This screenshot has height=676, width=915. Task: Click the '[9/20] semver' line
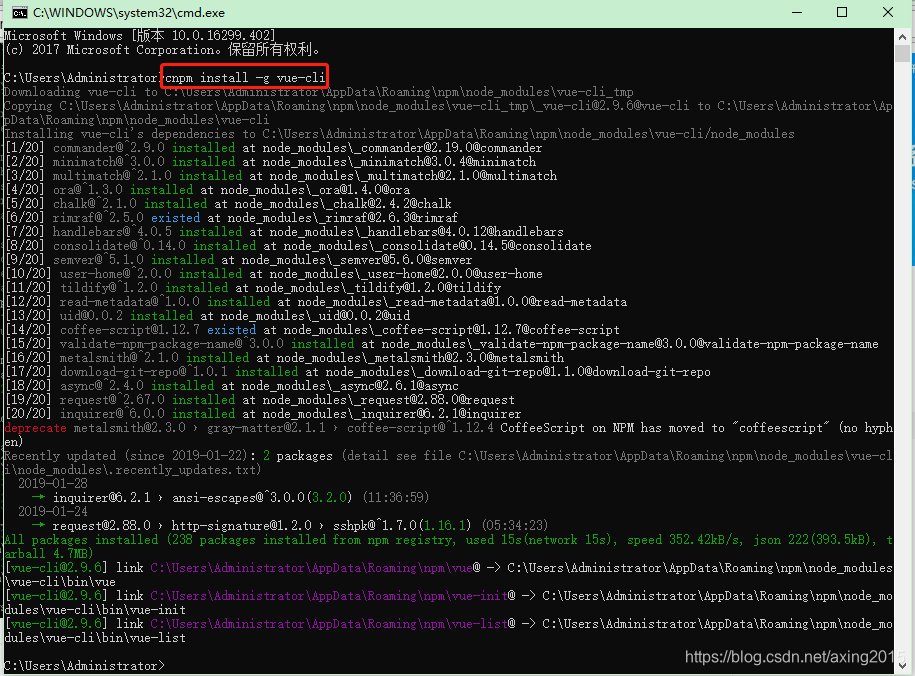pos(239,260)
